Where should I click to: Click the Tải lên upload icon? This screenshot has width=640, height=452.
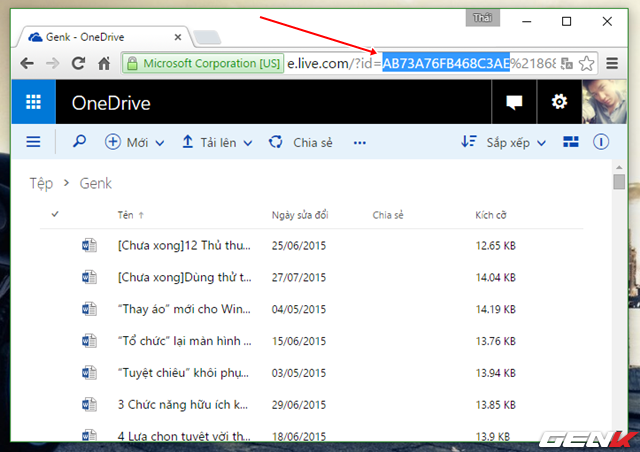pyautogui.click(x=187, y=142)
